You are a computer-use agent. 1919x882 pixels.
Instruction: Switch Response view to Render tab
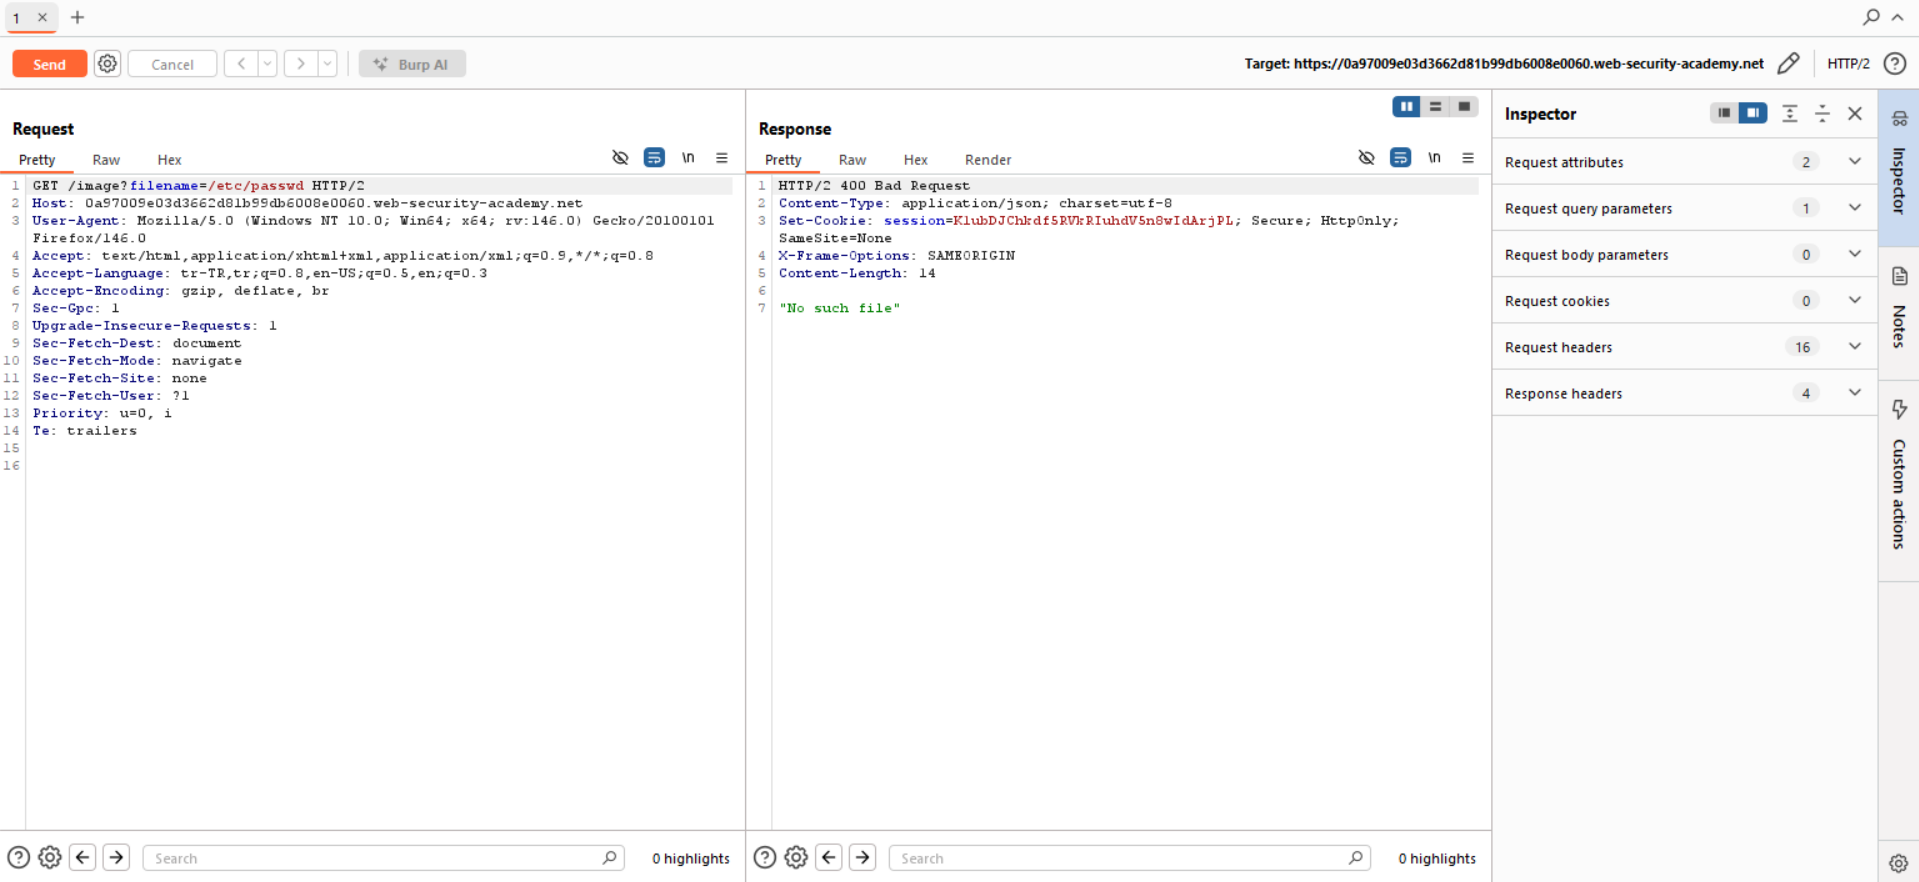(x=988, y=160)
